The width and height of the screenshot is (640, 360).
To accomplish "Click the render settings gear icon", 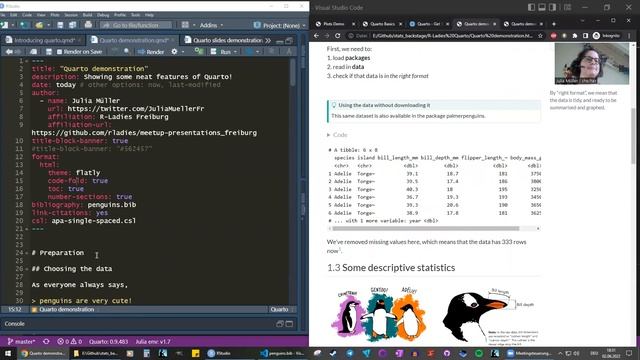I will coord(175,52).
